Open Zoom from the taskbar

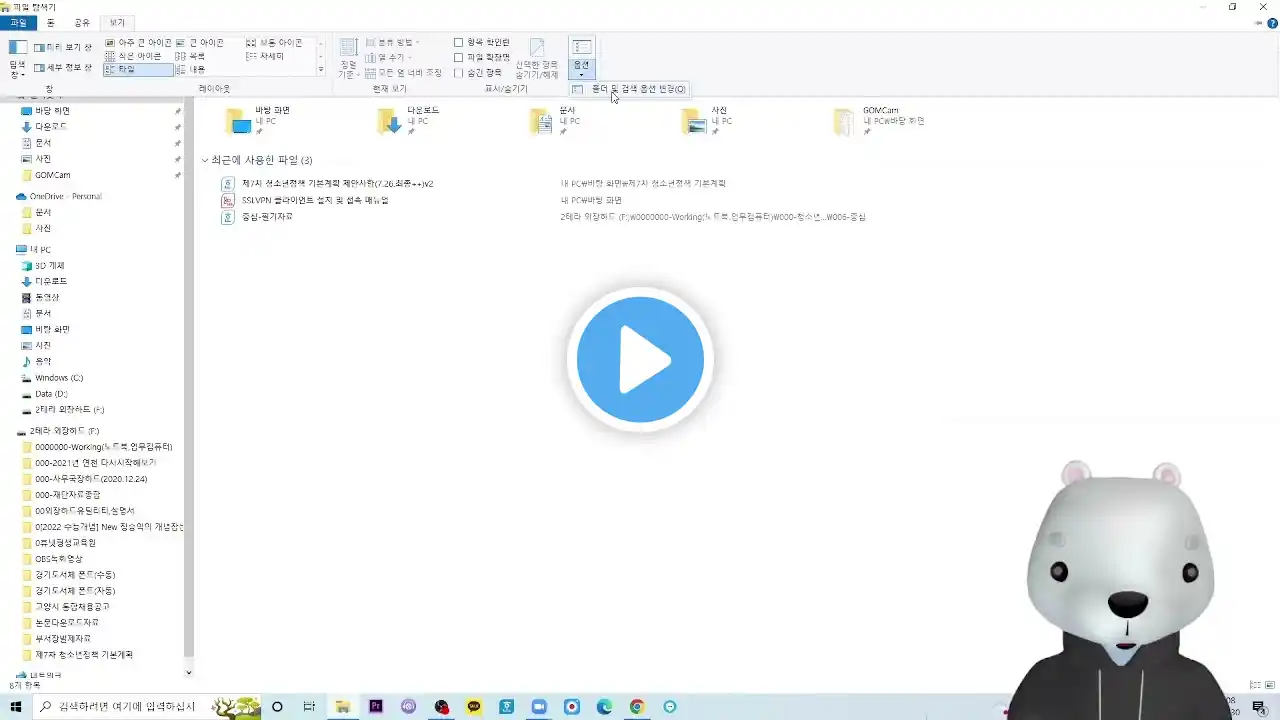click(539, 707)
